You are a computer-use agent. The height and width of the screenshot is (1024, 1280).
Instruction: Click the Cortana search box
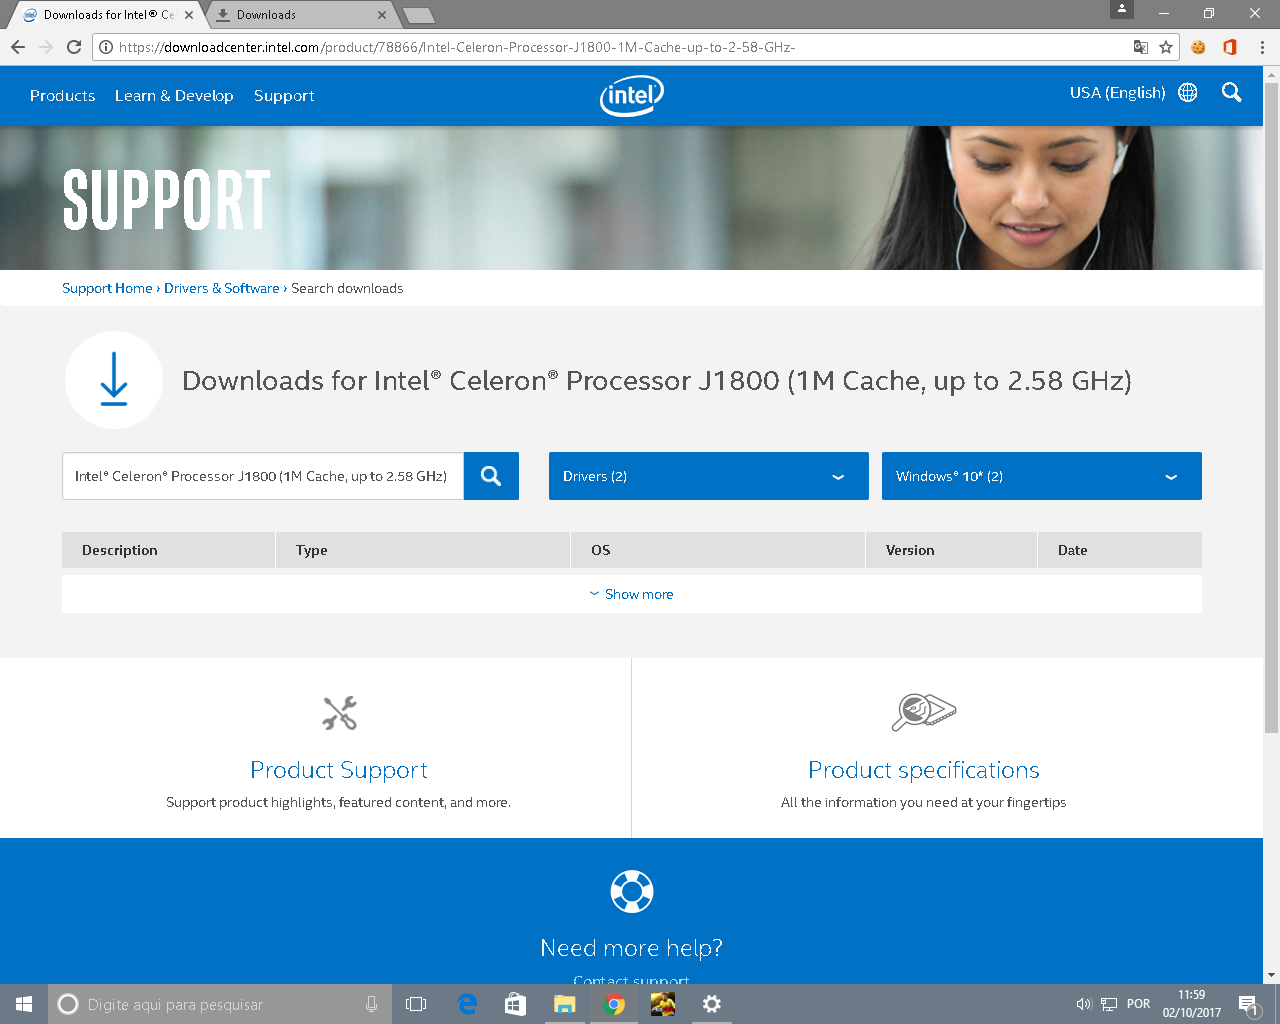[218, 1004]
